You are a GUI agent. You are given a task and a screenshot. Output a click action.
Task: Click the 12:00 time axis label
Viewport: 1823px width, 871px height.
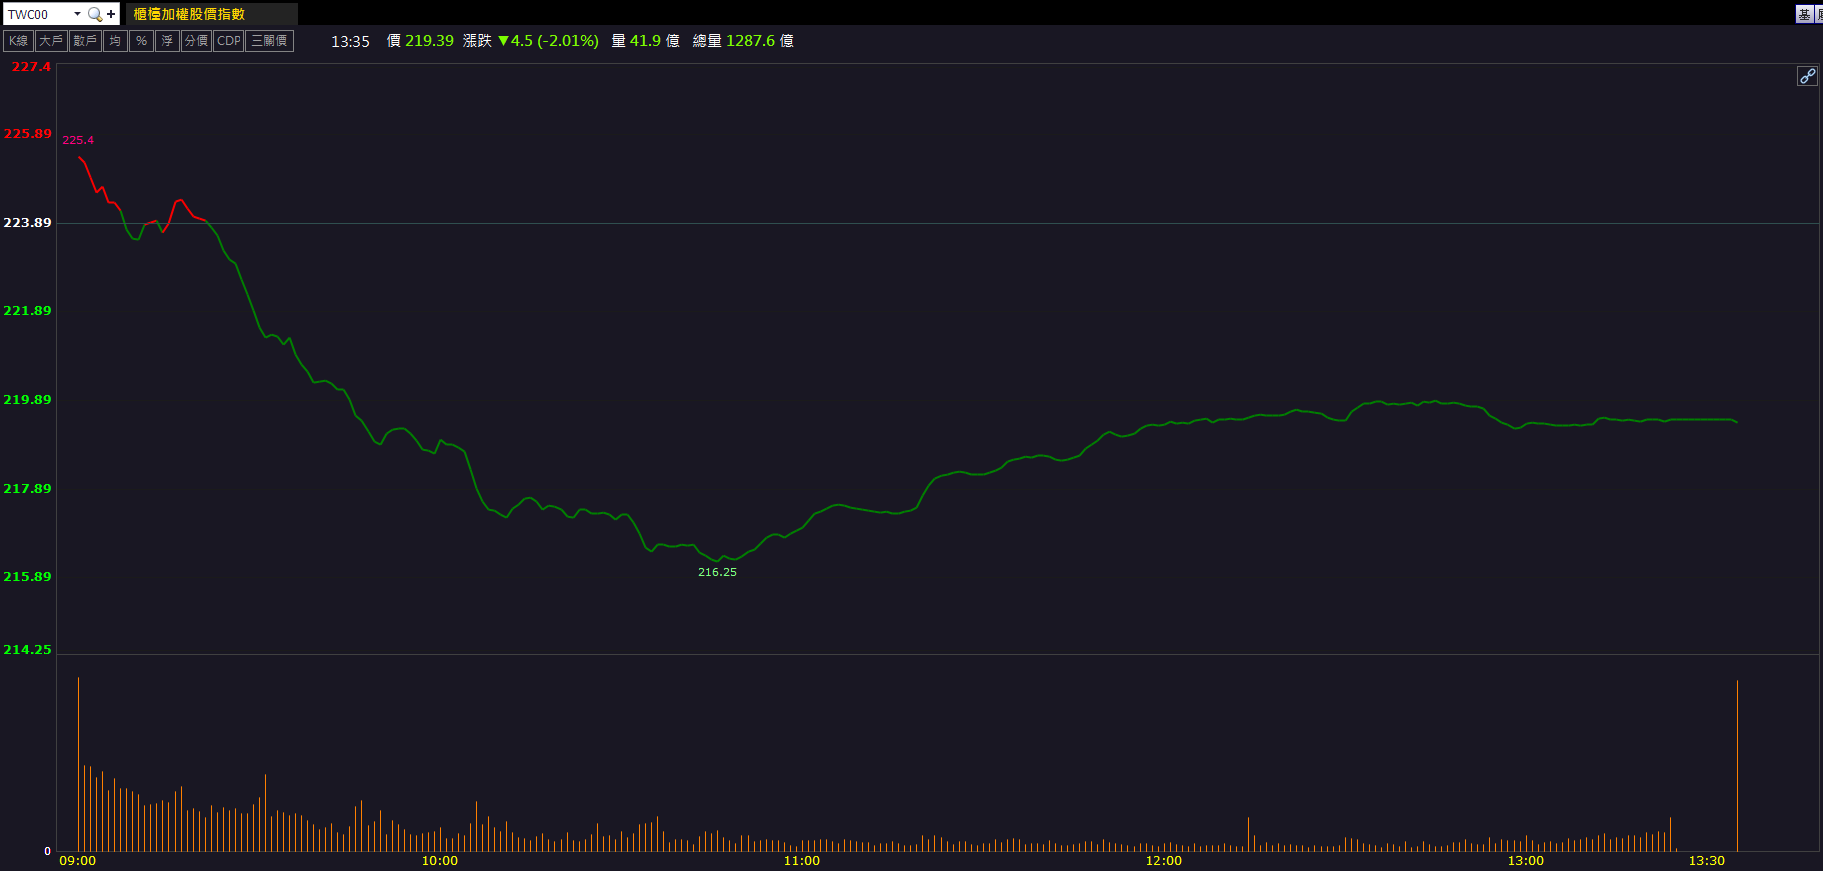click(1164, 861)
